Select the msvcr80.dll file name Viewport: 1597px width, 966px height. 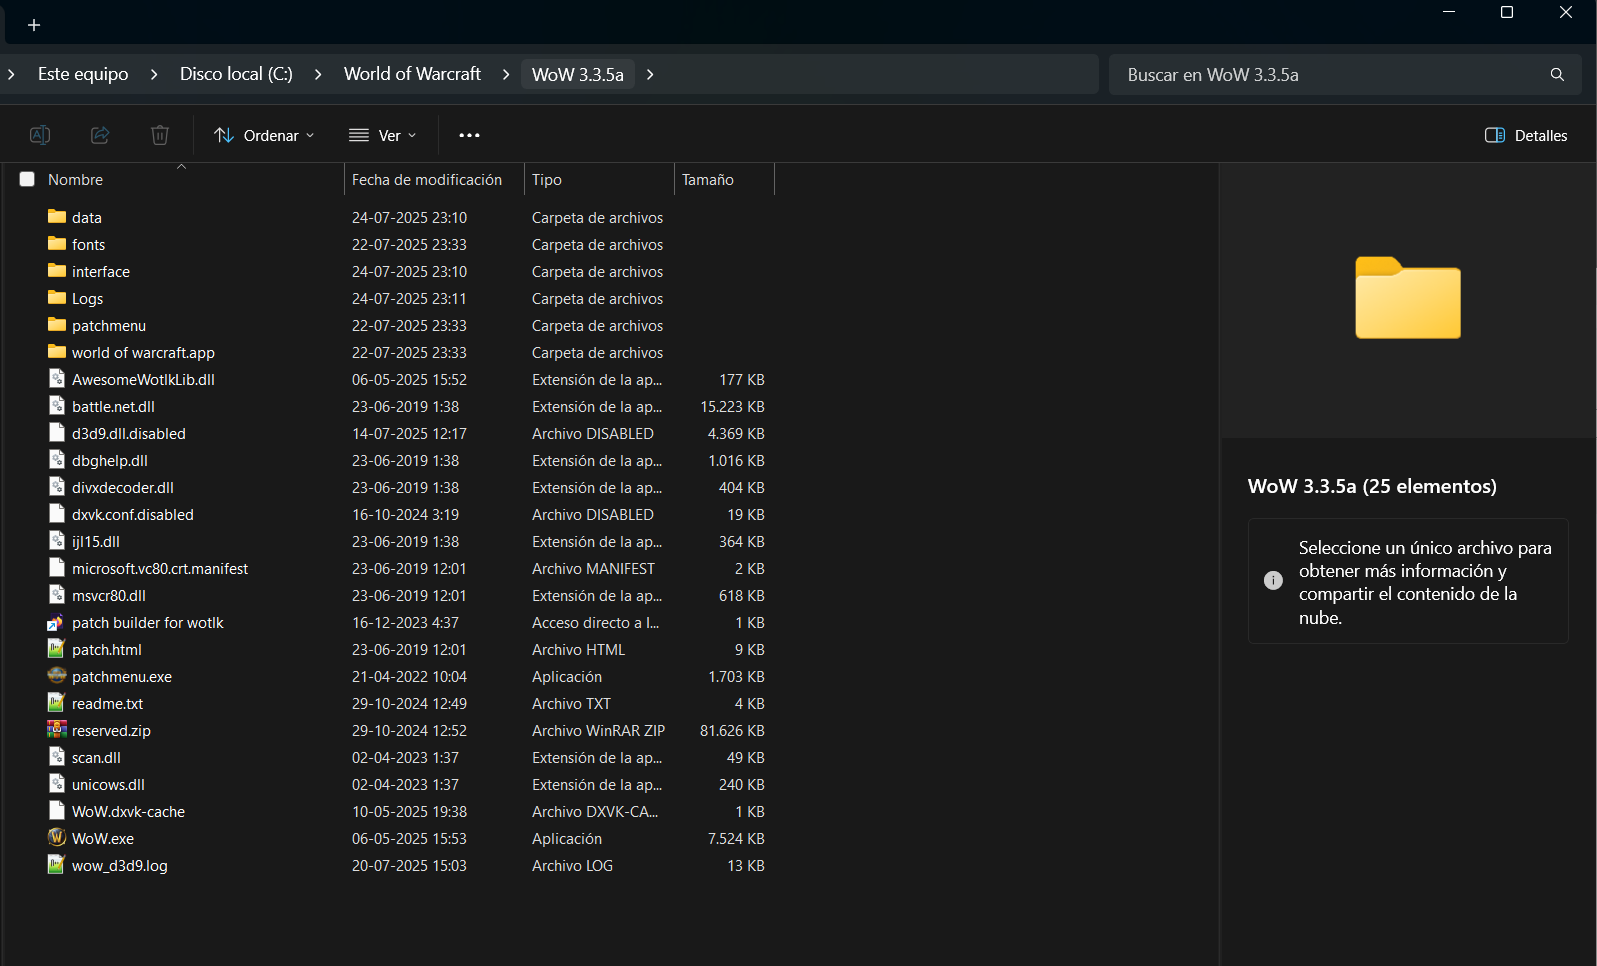tap(109, 596)
